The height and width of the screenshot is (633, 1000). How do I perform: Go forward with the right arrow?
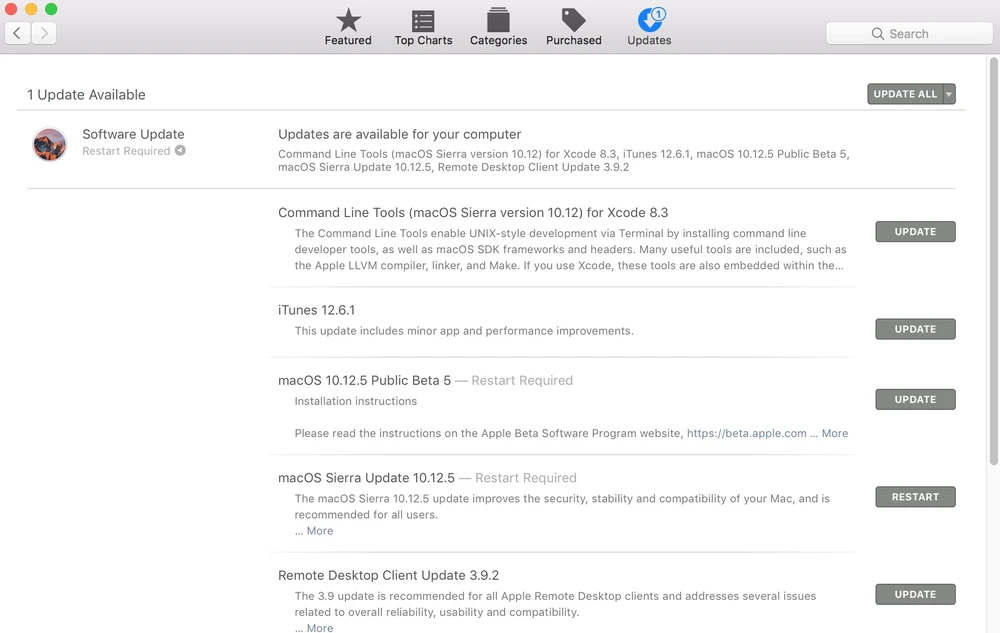(x=43, y=34)
